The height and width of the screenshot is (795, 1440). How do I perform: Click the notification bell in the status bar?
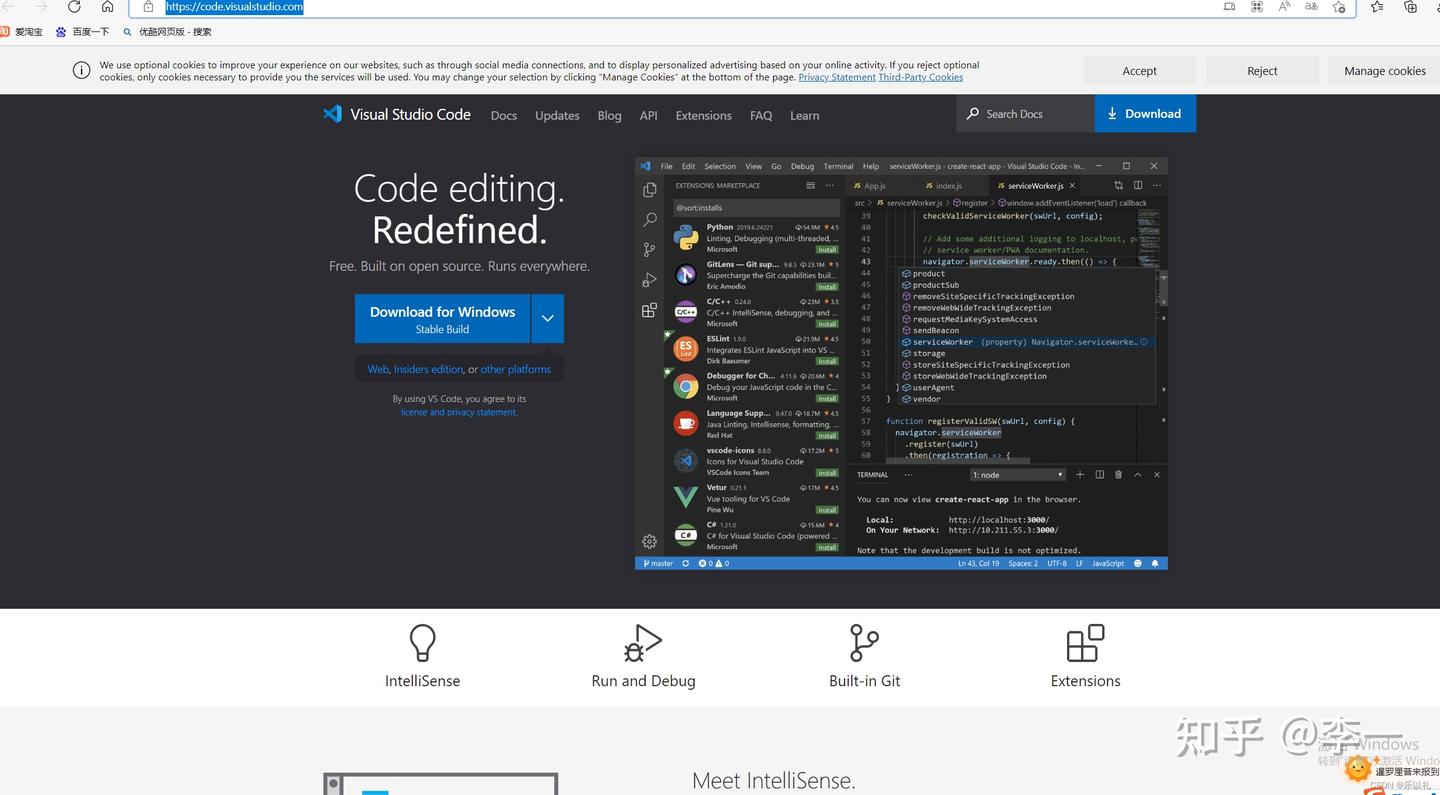(1154, 563)
